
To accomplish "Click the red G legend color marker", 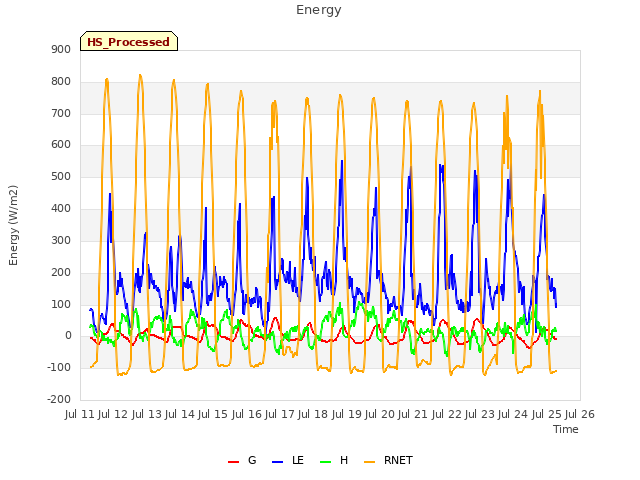I will pos(233,462).
